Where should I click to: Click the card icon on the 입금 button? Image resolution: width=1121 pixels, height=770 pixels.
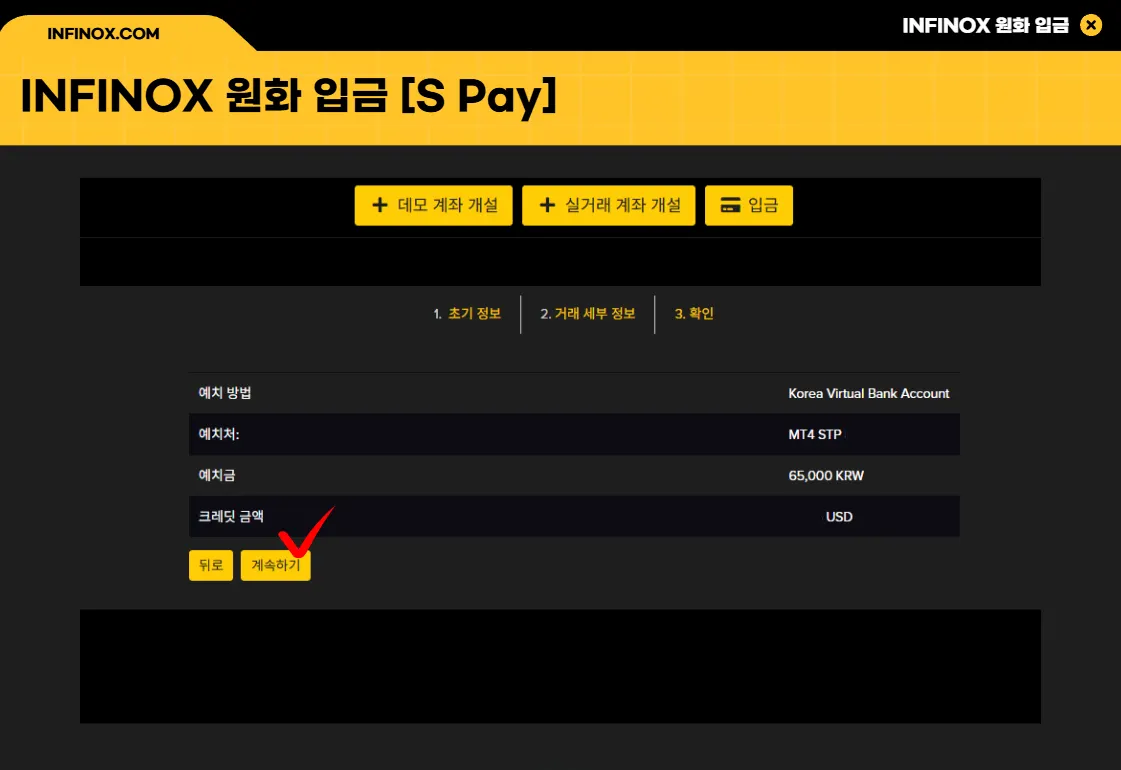tap(730, 205)
